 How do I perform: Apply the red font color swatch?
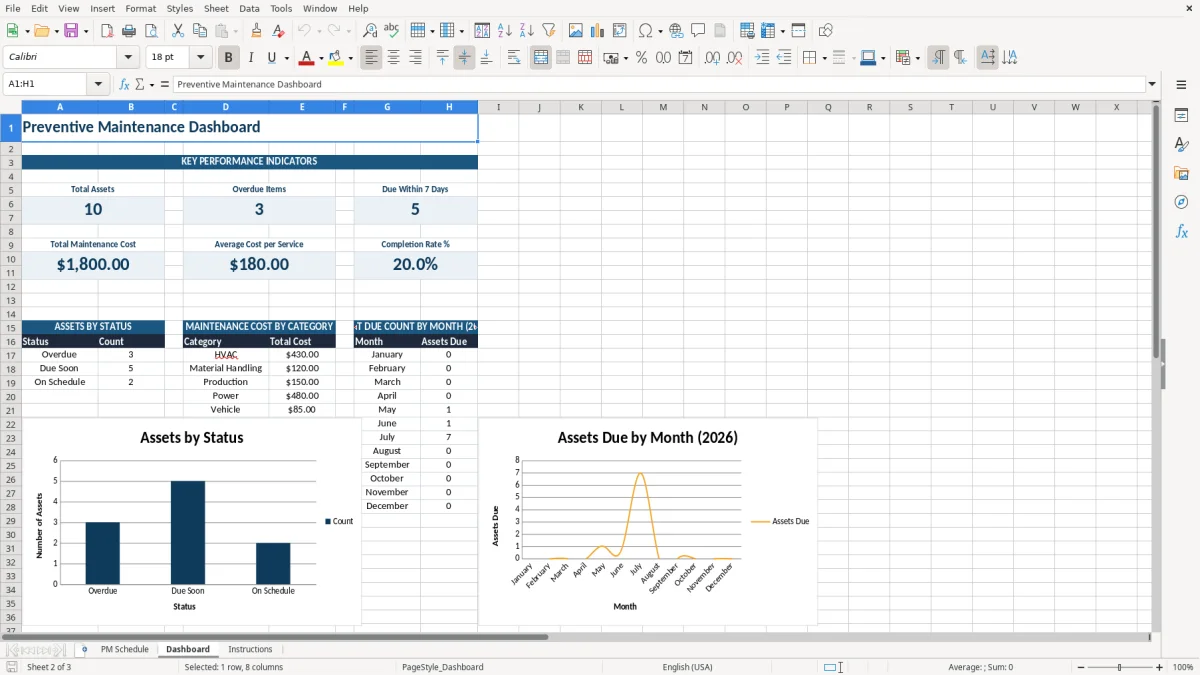pos(307,58)
